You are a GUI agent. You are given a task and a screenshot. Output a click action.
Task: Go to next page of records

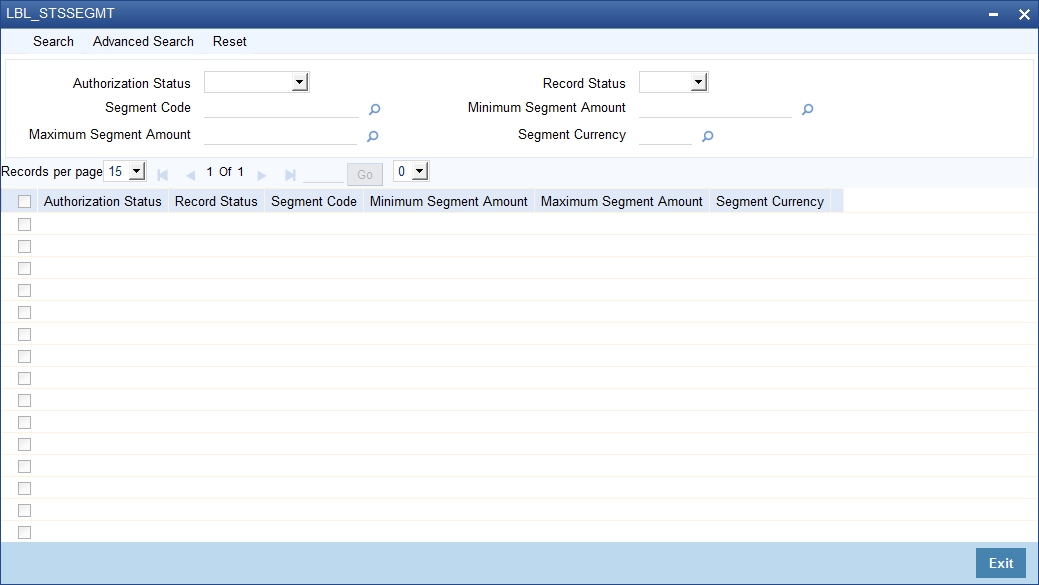pyautogui.click(x=262, y=175)
